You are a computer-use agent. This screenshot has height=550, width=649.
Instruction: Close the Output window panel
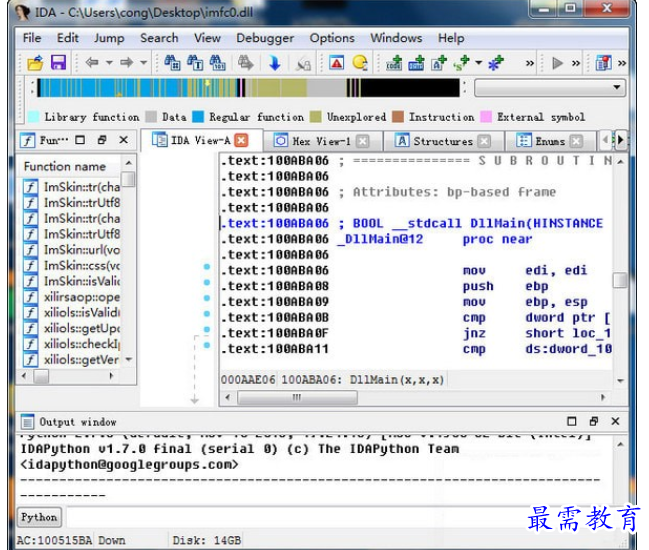click(x=615, y=421)
